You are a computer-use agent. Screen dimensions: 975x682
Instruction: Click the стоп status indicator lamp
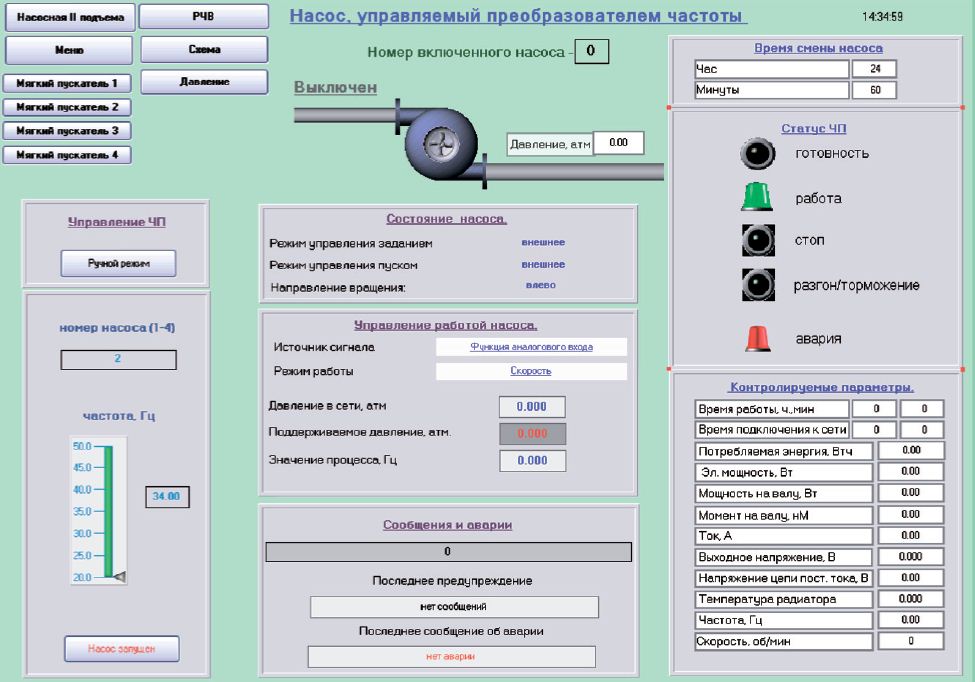pyautogui.click(x=757, y=241)
